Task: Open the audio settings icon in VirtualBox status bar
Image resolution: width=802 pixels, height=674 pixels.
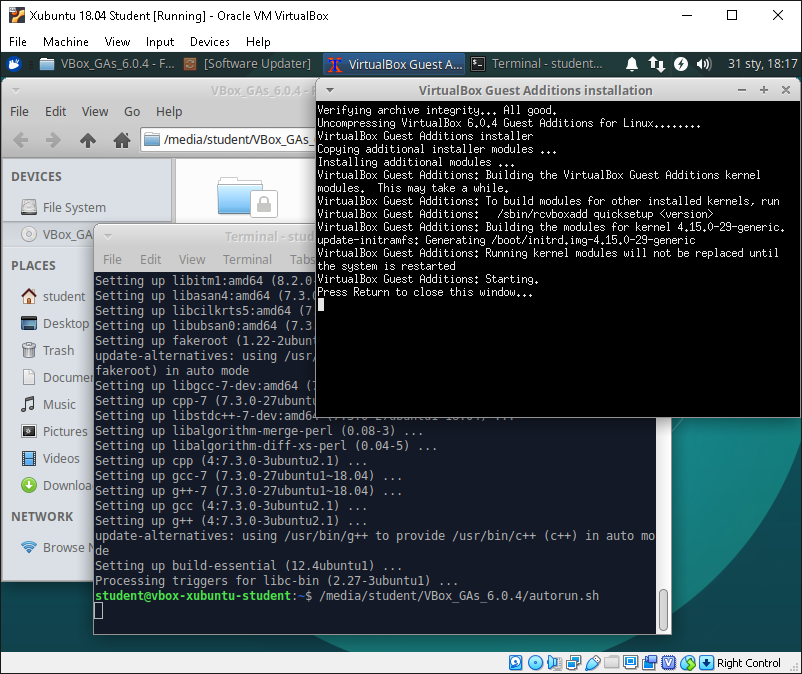Action: (x=554, y=663)
